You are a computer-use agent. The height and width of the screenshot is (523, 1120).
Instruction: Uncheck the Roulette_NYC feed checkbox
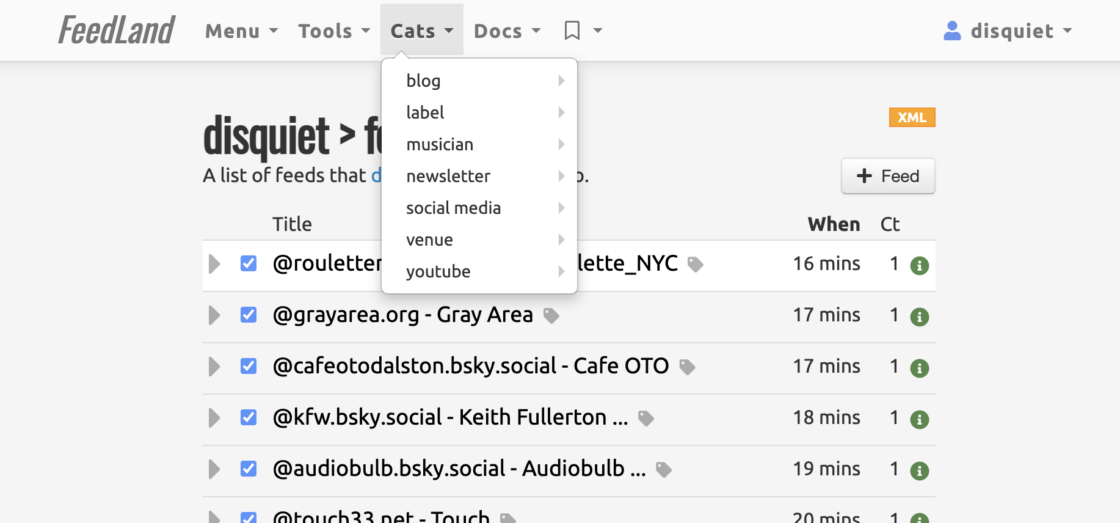[249, 264]
